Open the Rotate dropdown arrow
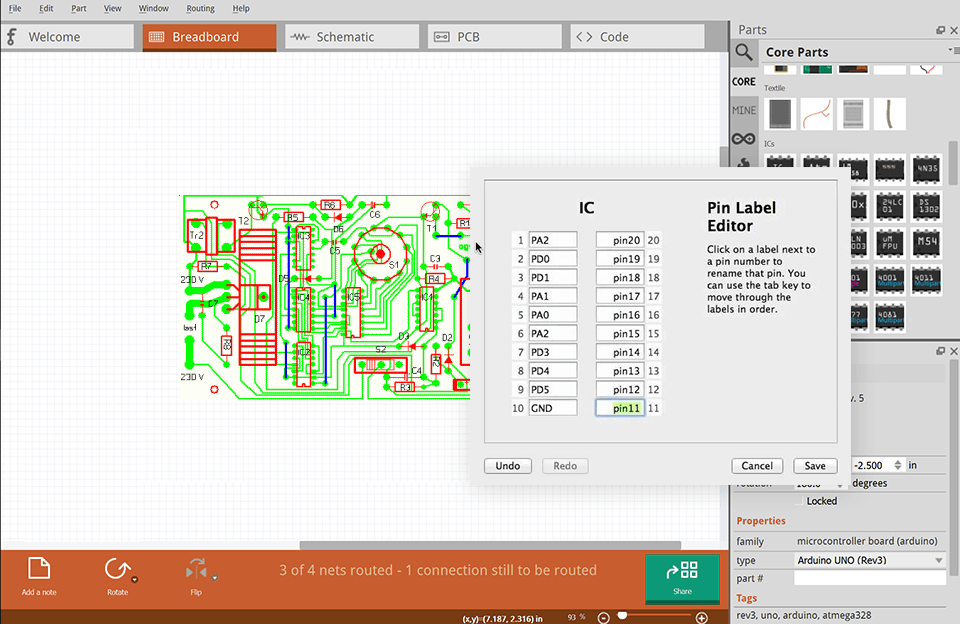This screenshot has height=624, width=960. [134, 578]
